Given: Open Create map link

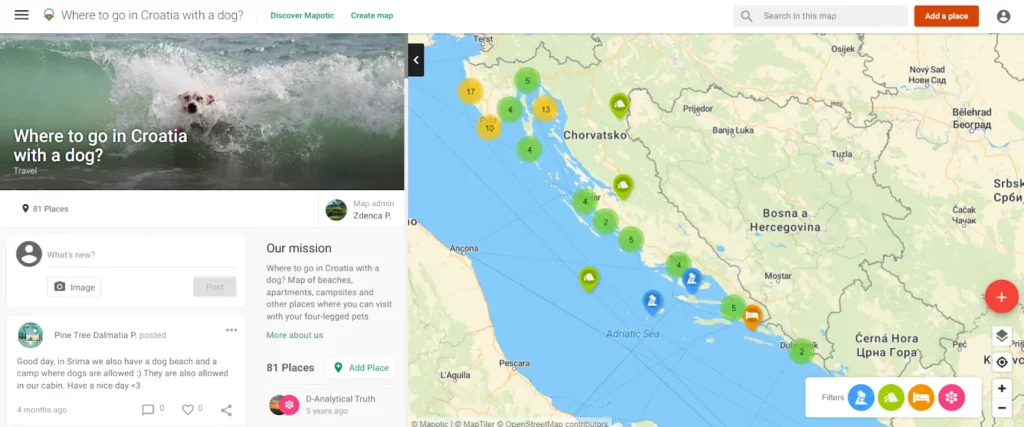Looking at the screenshot, I should tap(372, 16).
